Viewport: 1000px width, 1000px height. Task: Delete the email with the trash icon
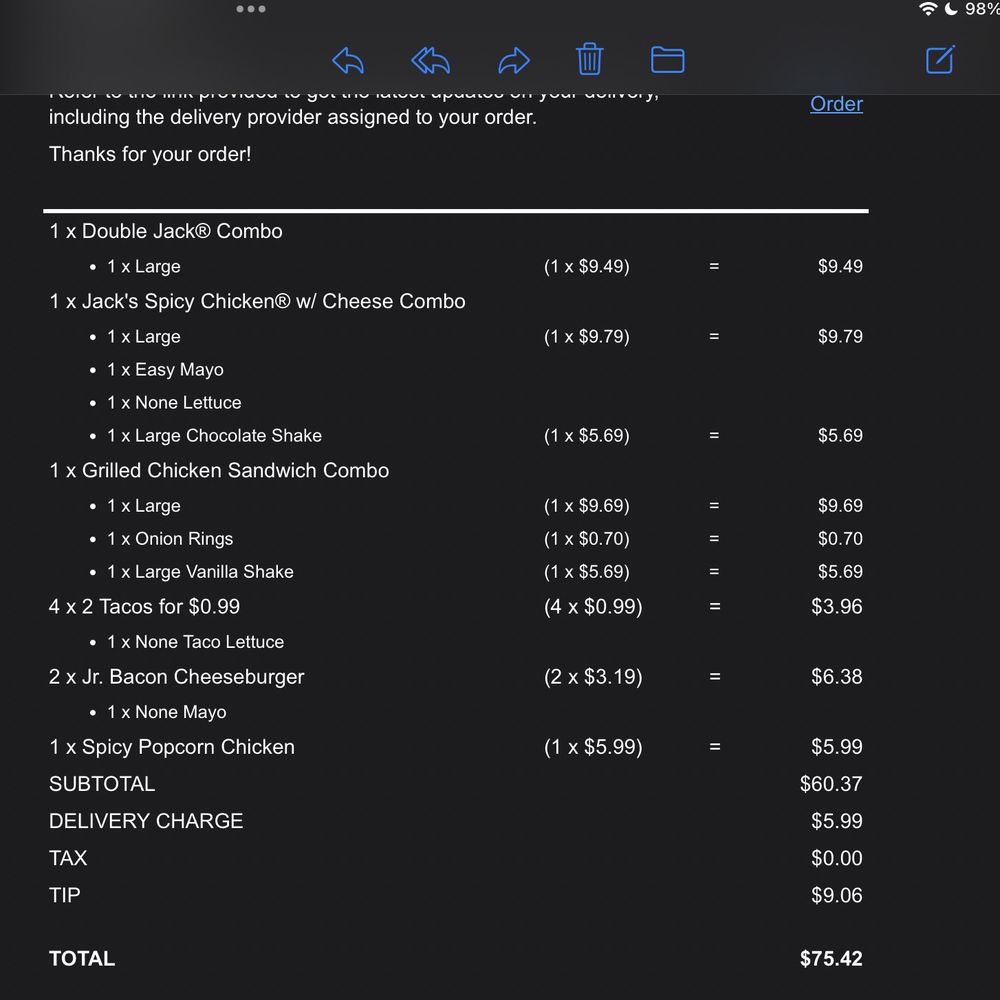(x=589, y=59)
